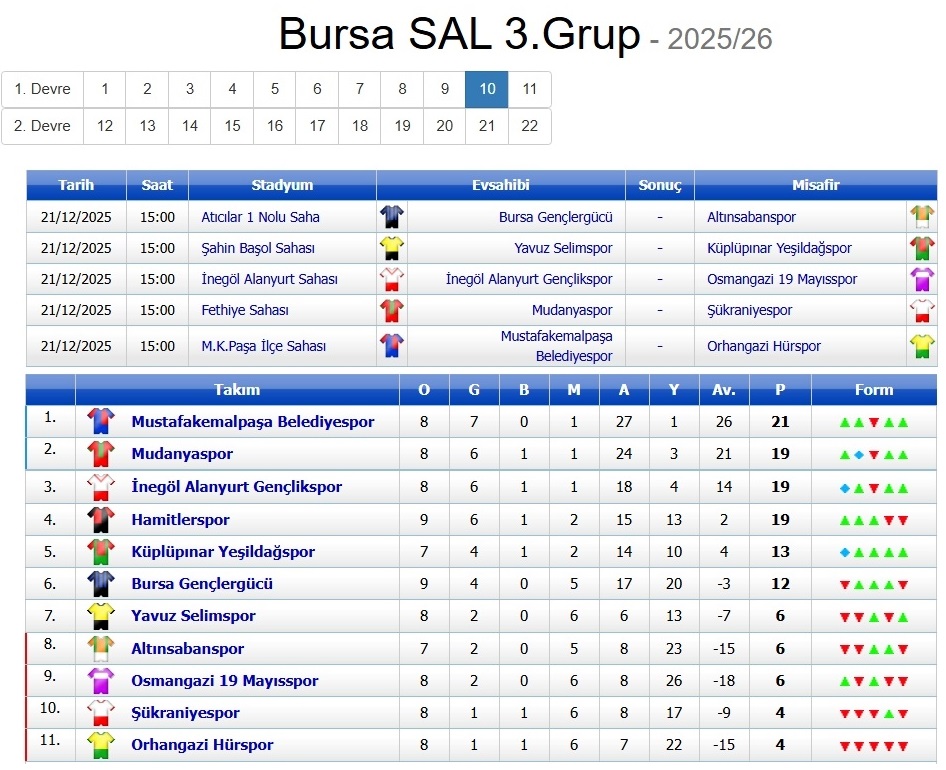Click Mustafakemalpaşa Belediyespor jersey icon in standings
Viewport: 946px width, 770px height.
coord(100,422)
